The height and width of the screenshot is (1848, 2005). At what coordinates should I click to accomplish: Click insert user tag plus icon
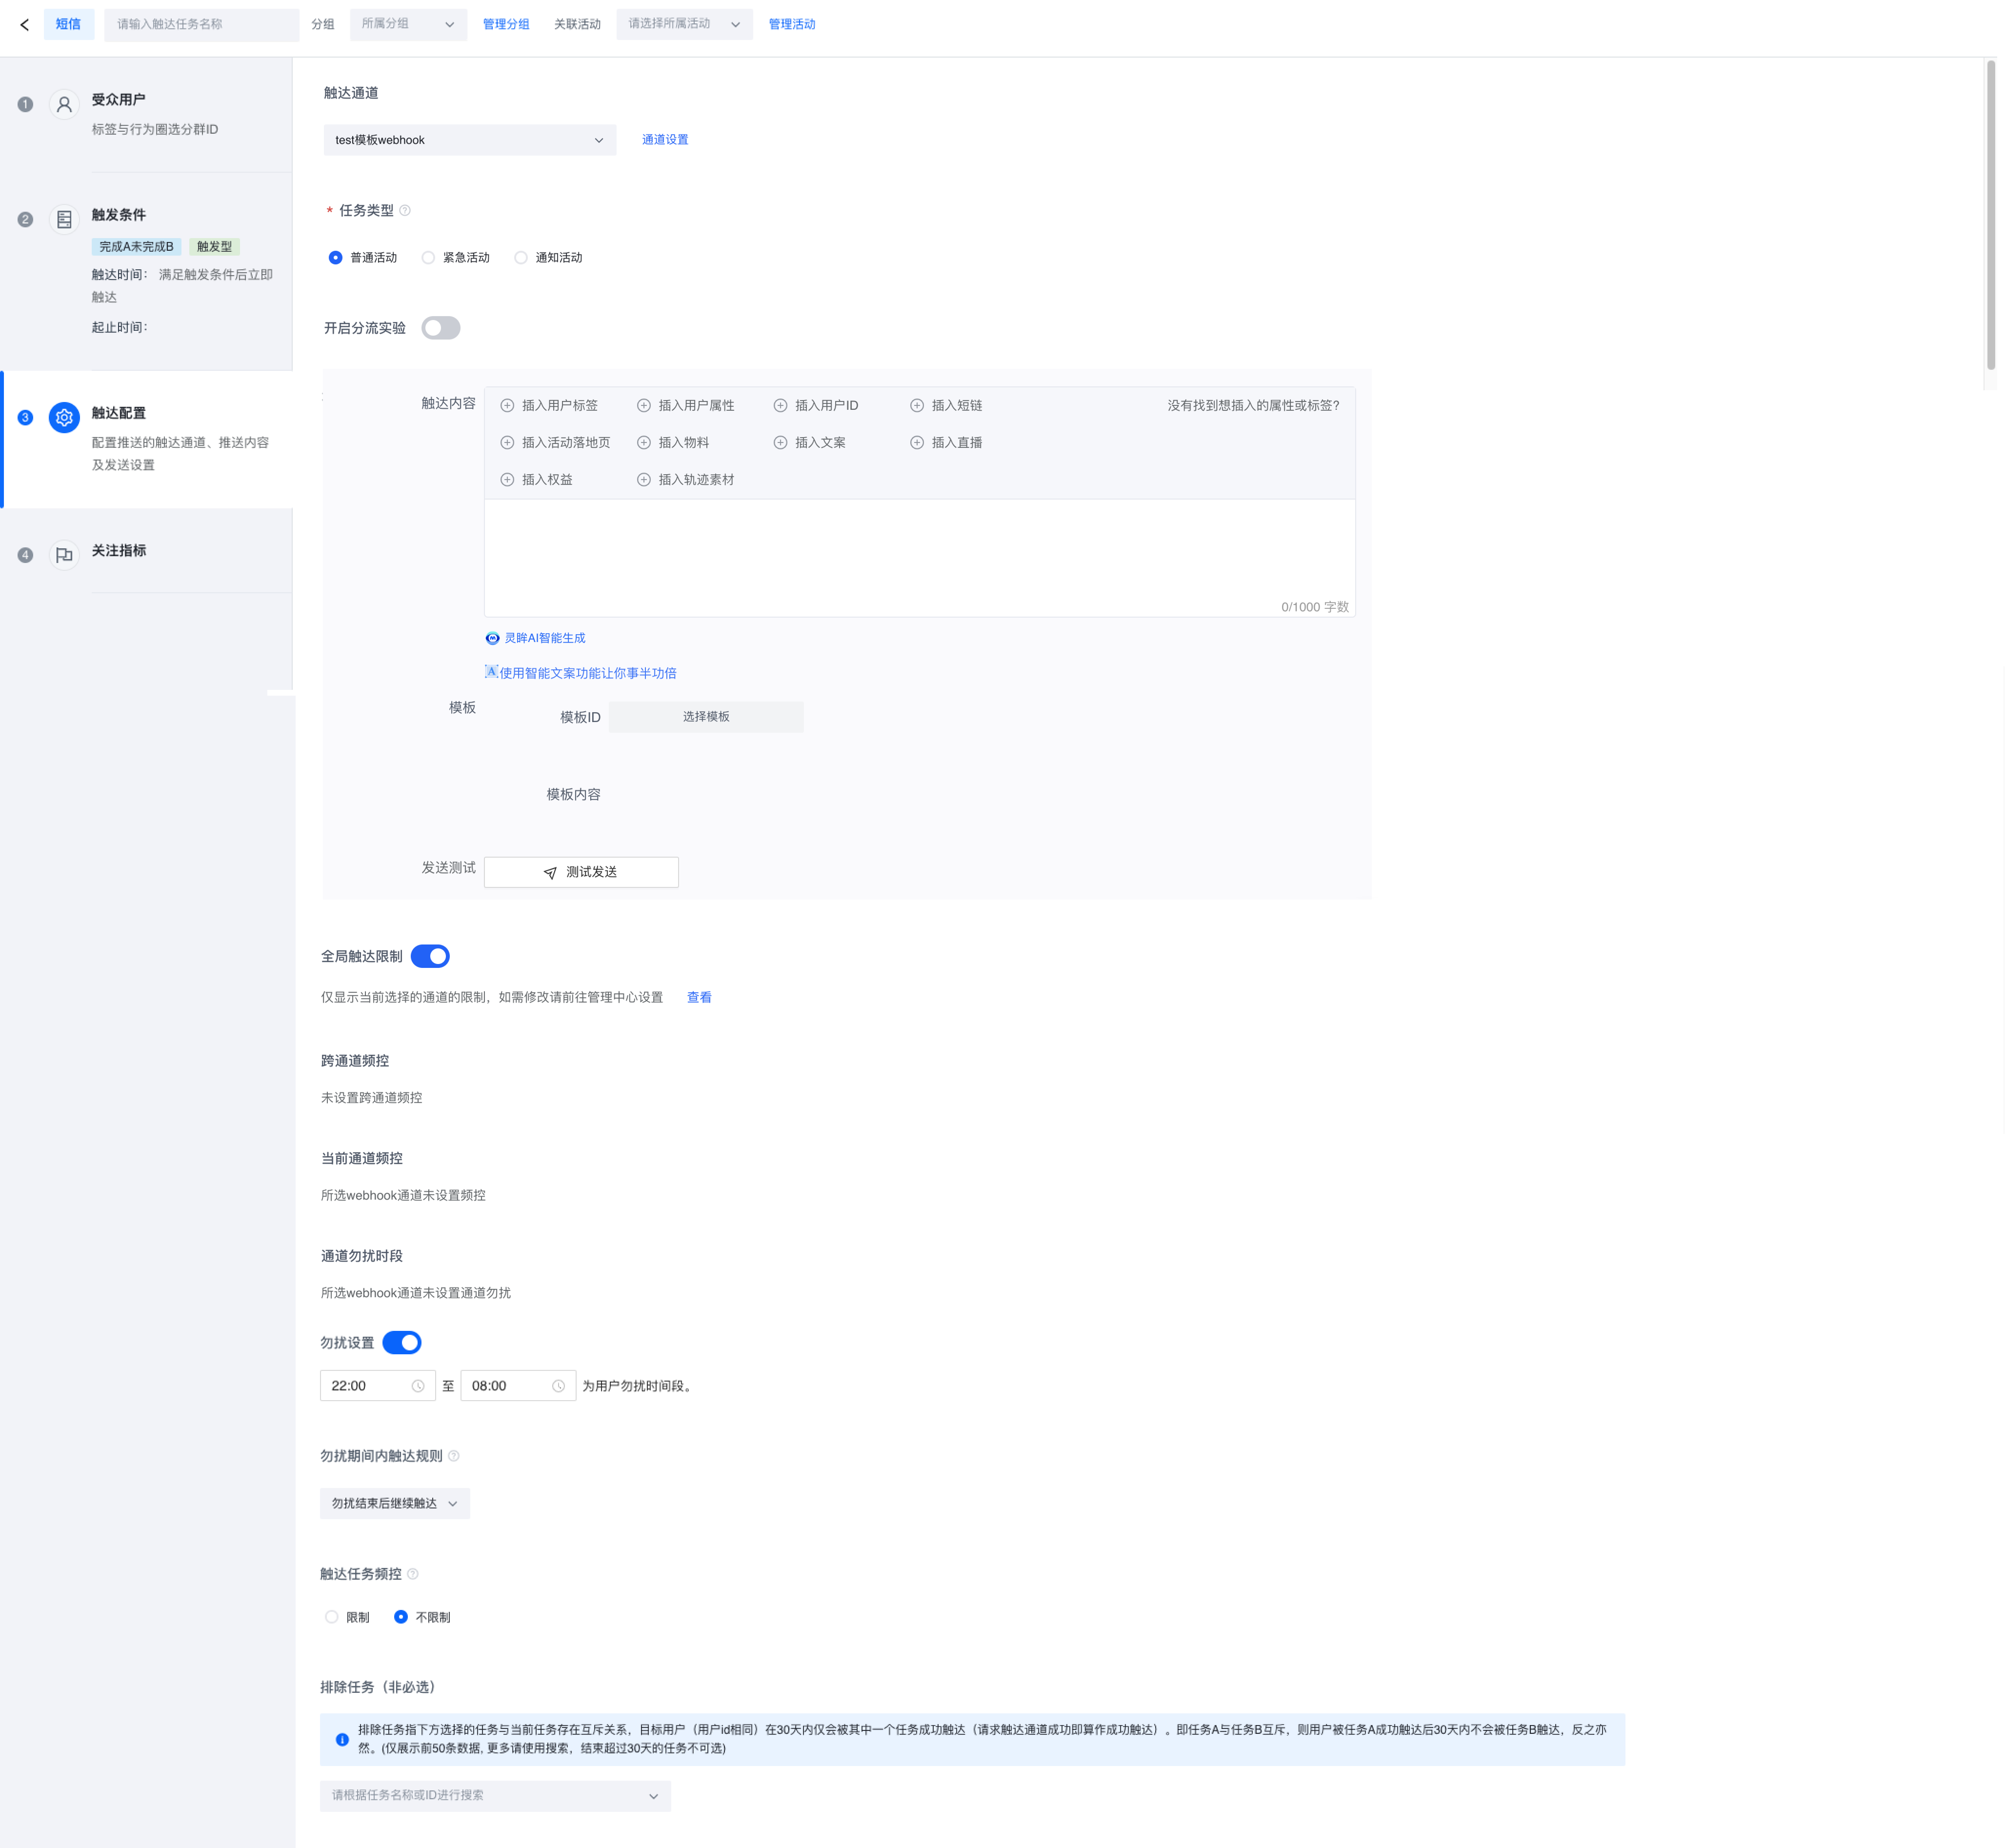[507, 405]
